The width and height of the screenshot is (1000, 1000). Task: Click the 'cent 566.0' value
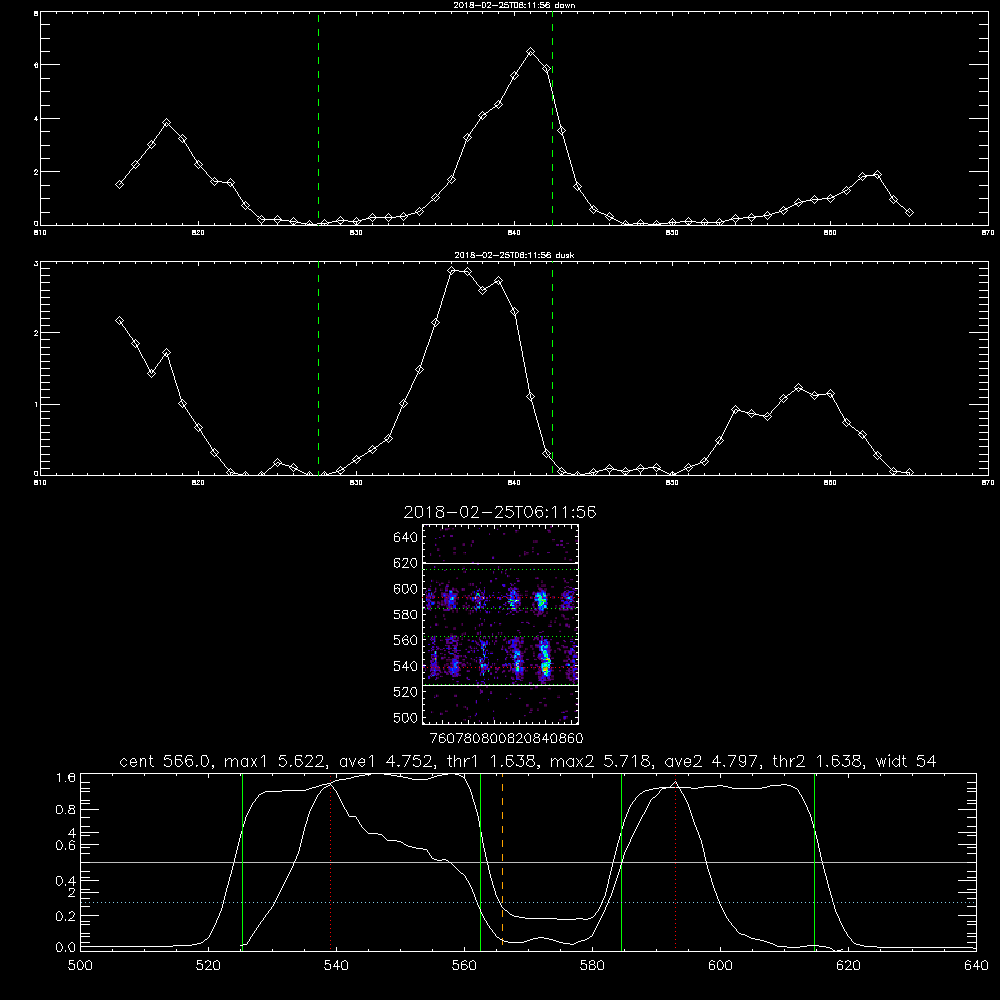point(165,761)
